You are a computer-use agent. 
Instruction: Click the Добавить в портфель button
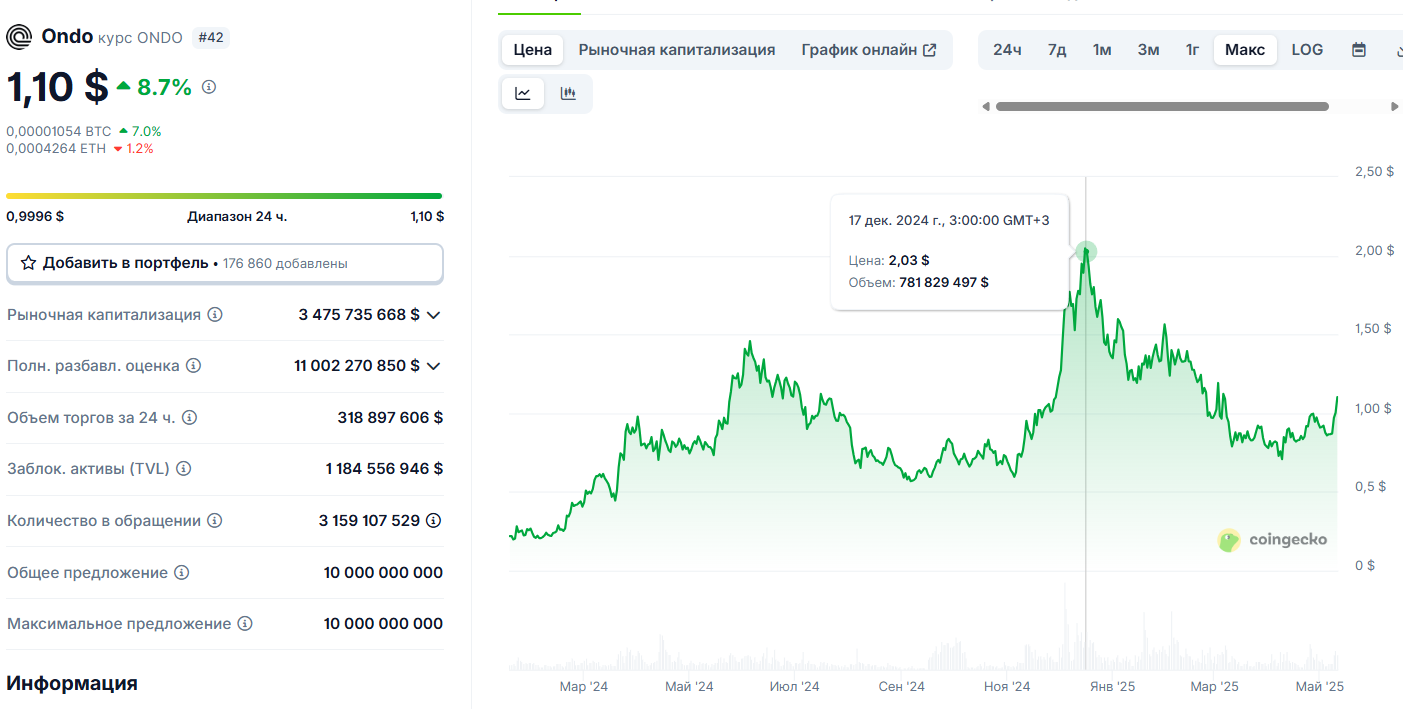[x=224, y=263]
